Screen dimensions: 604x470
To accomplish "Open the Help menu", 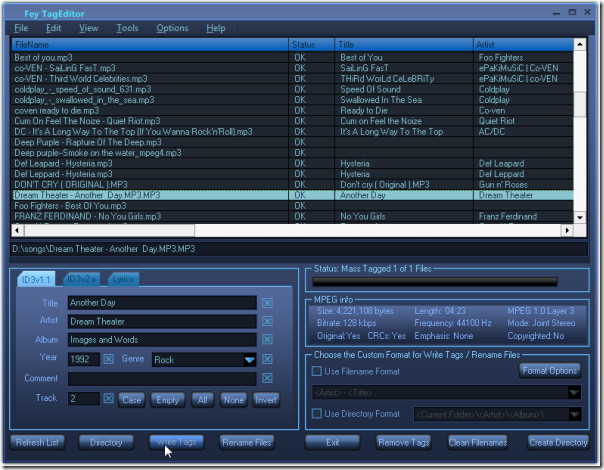I will pyautogui.click(x=216, y=28).
